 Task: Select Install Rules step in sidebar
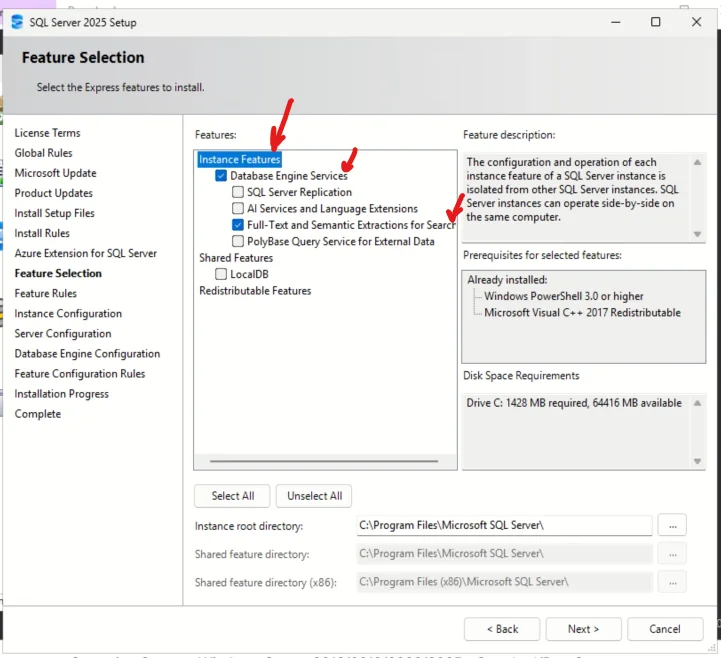click(x=42, y=233)
